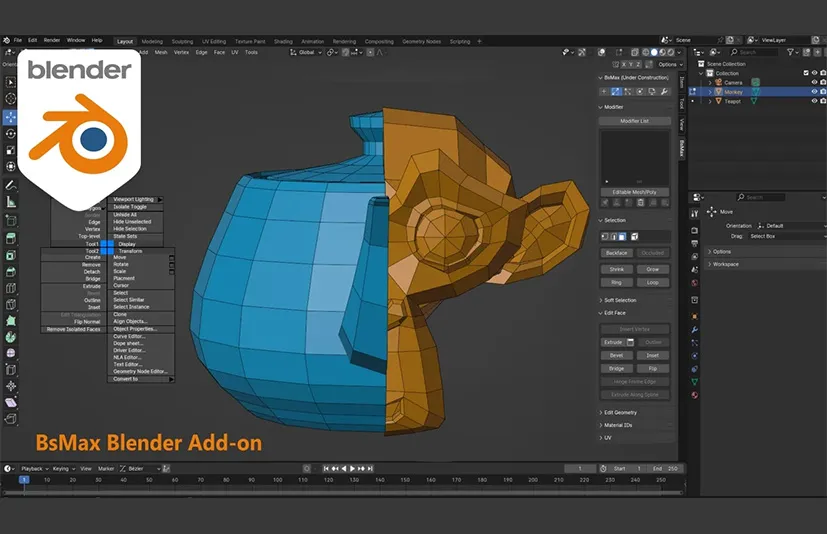Click Extrude settings box icon in Edit Face
This screenshot has width=827, height=534.
[x=630, y=342]
